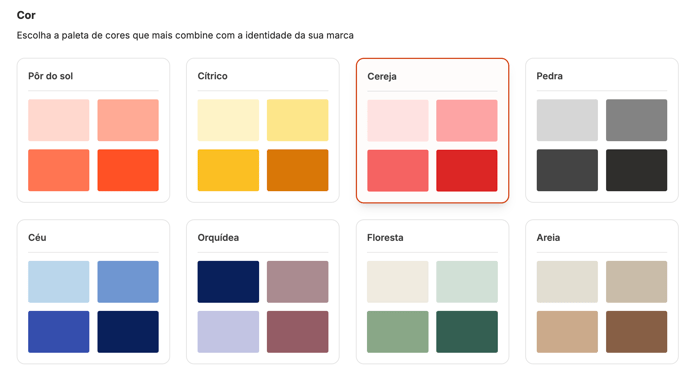Image resolution: width=688 pixels, height=375 pixels.
Task: Click the bright red swatch in Cereja
Action: [x=467, y=171]
